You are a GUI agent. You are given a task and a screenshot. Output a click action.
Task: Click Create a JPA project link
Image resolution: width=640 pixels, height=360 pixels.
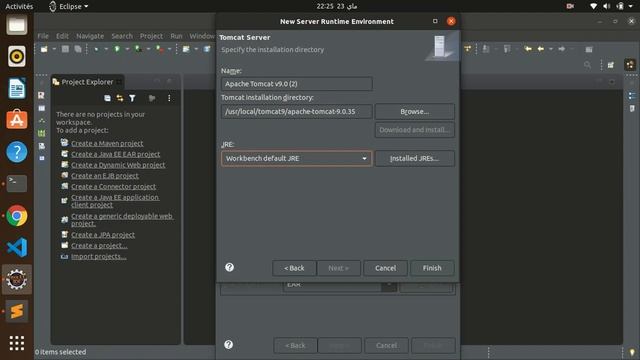coord(103,235)
